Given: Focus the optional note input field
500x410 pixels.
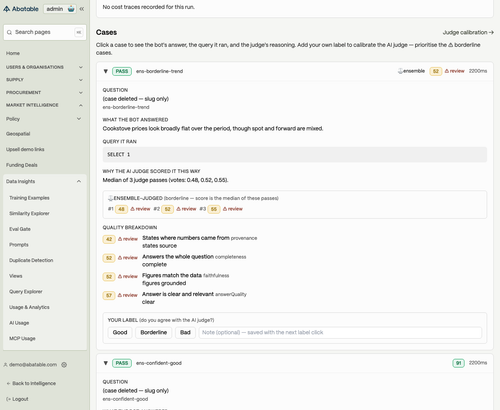Looking at the screenshot, I should pos(340,332).
